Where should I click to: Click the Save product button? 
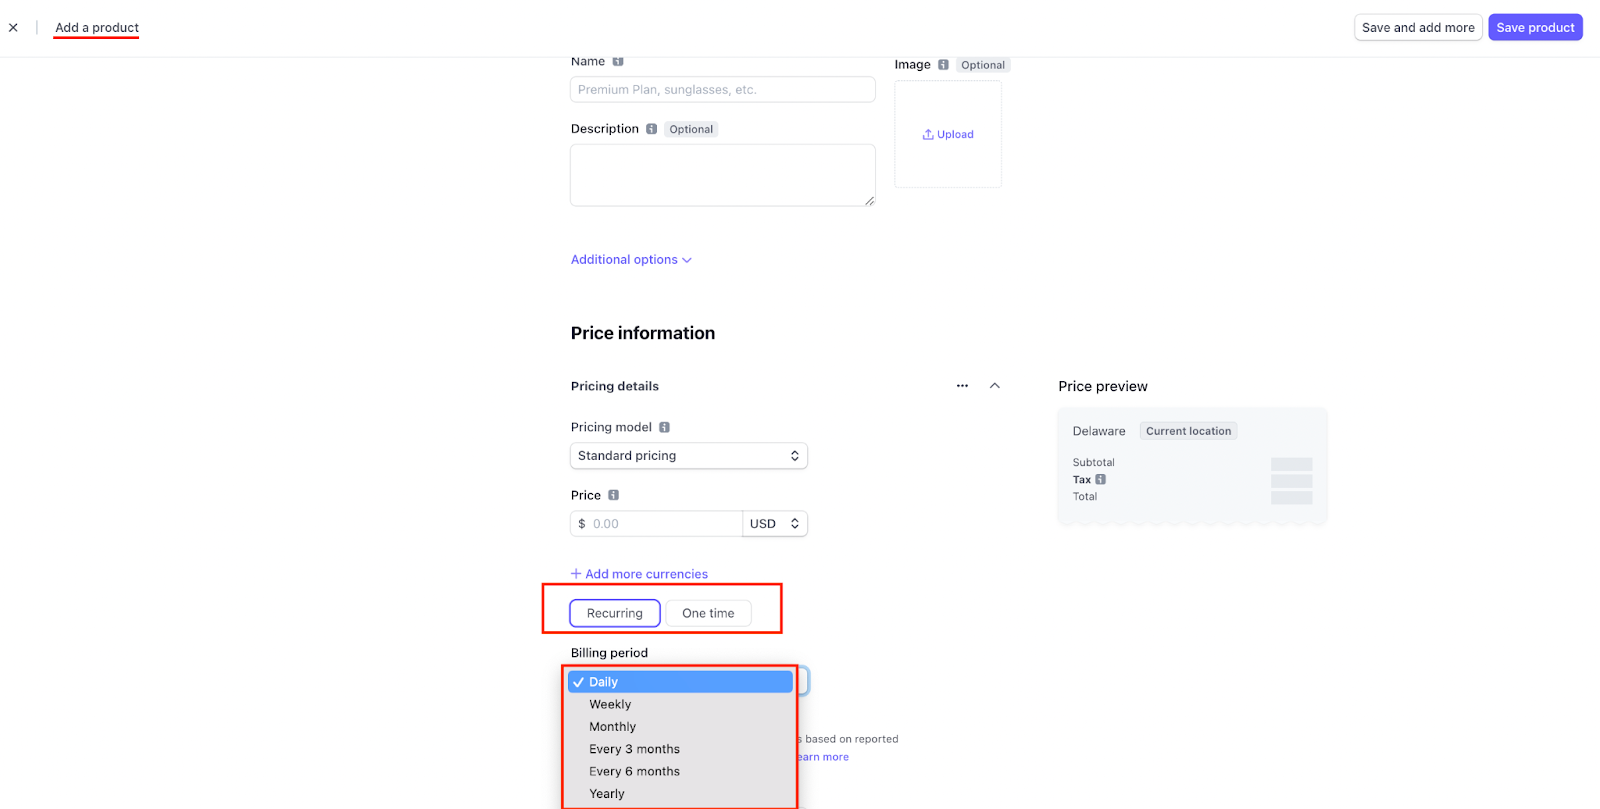[x=1534, y=28]
